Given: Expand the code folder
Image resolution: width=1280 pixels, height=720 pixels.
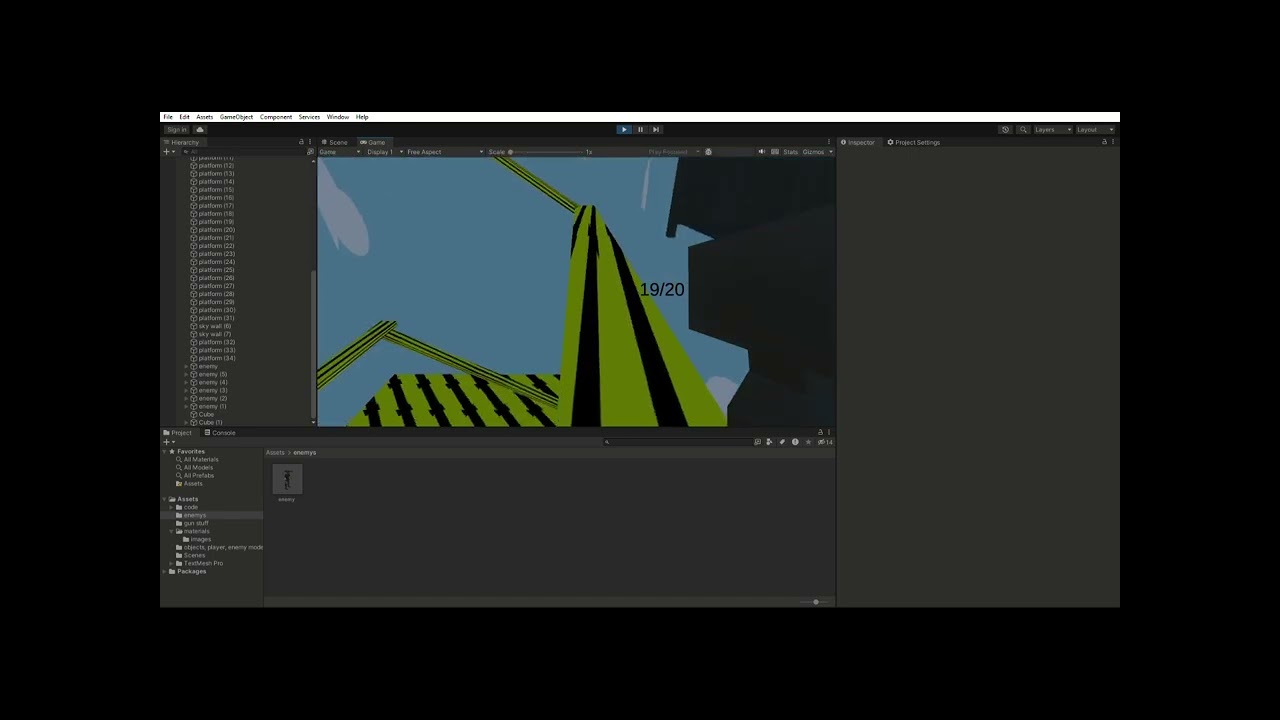Looking at the screenshot, I should tap(171, 507).
